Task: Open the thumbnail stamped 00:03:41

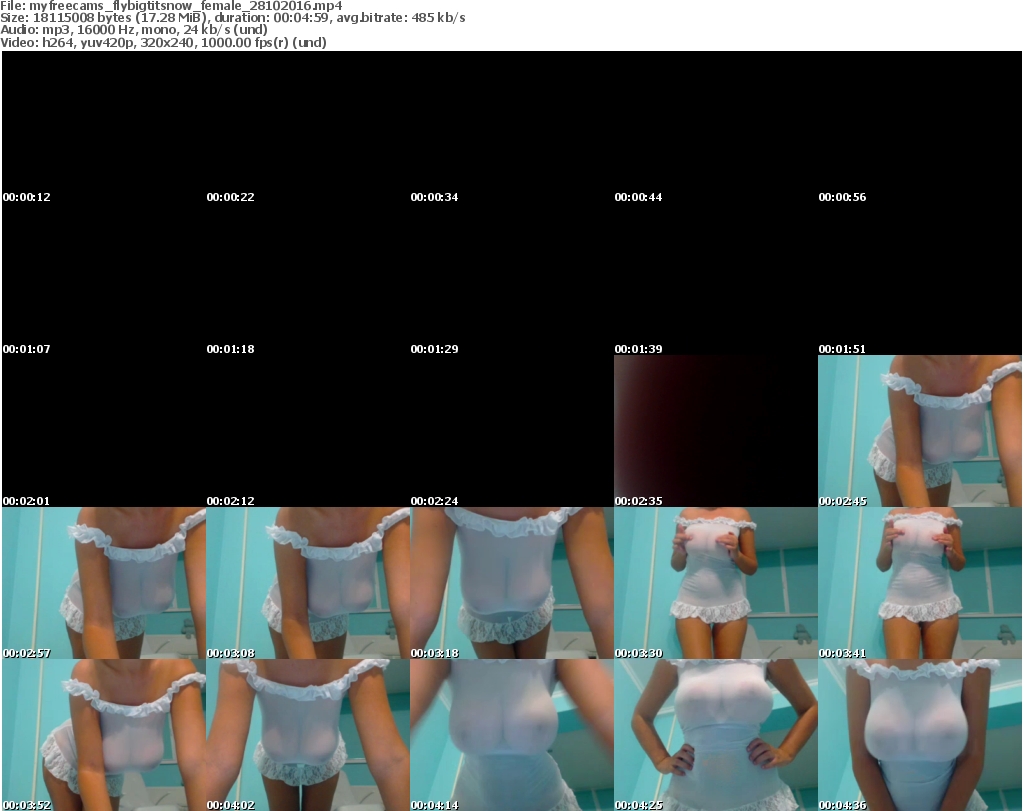Action: coord(920,583)
